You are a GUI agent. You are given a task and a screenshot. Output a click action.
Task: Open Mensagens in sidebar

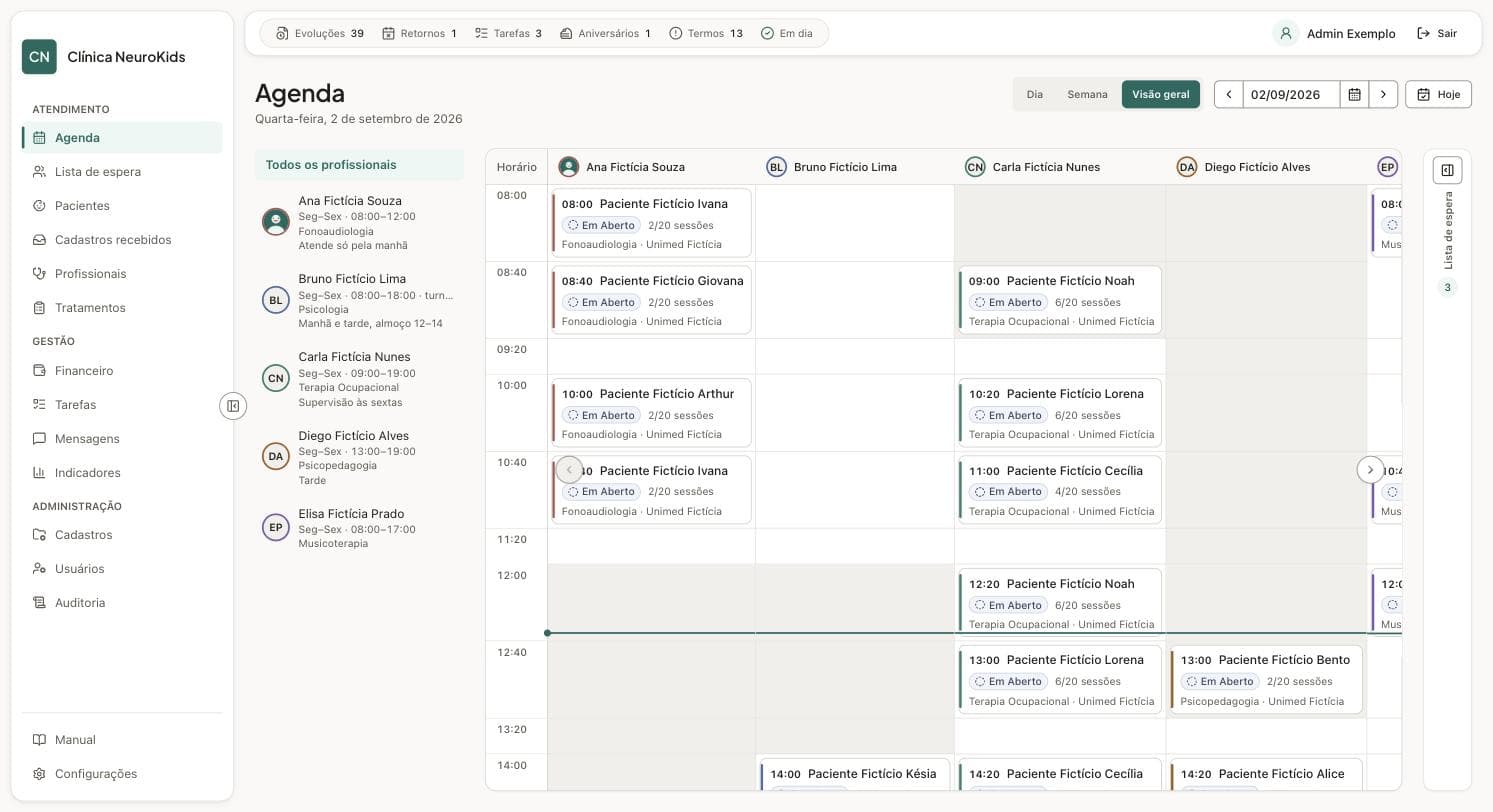[x=122, y=439]
